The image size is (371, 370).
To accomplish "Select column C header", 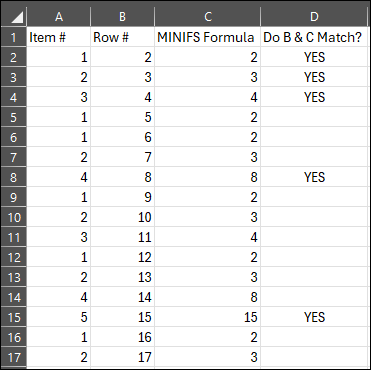I will [x=208, y=17].
